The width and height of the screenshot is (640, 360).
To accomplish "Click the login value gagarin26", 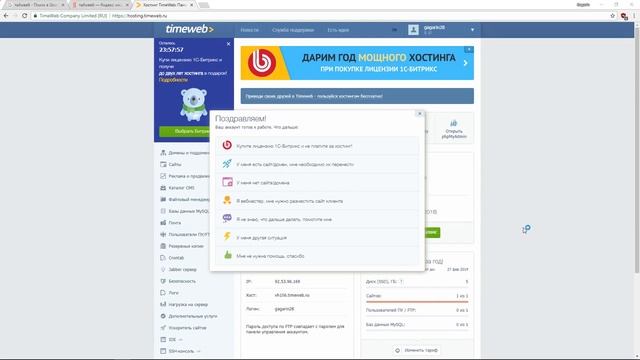I will [x=284, y=309].
